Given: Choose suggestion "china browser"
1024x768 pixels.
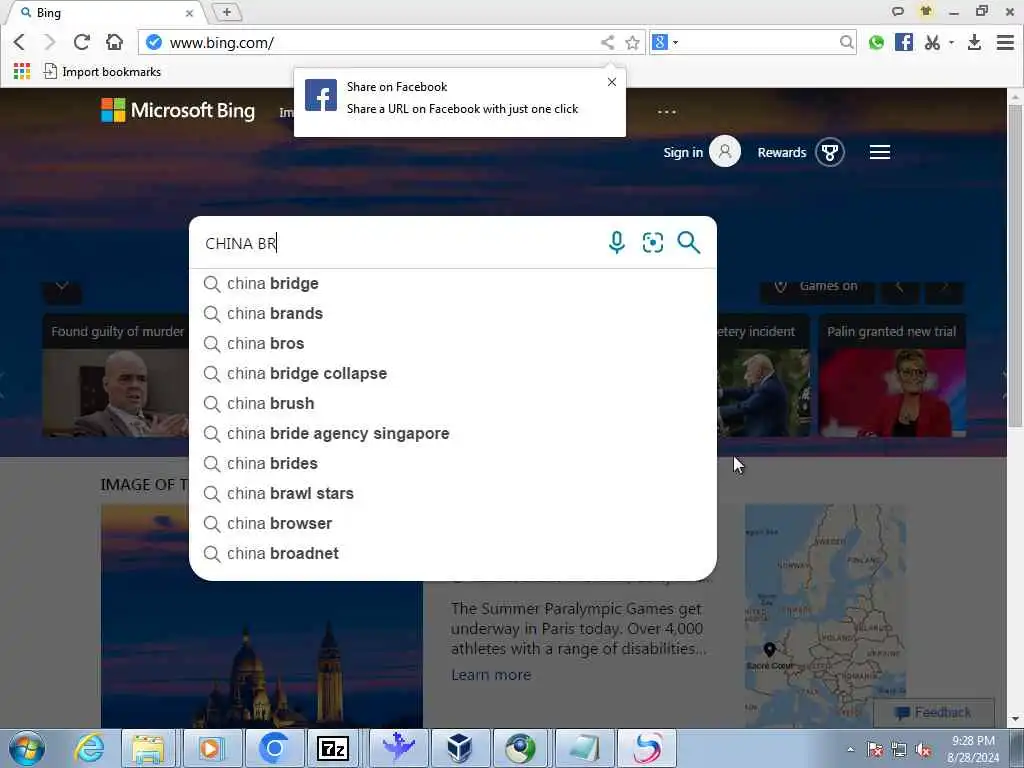Looking at the screenshot, I should coord(453,524).
